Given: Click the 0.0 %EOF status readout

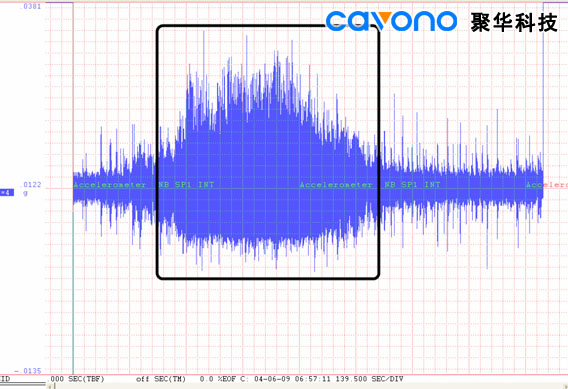Looking at the screenshot, I should [217, 379].
